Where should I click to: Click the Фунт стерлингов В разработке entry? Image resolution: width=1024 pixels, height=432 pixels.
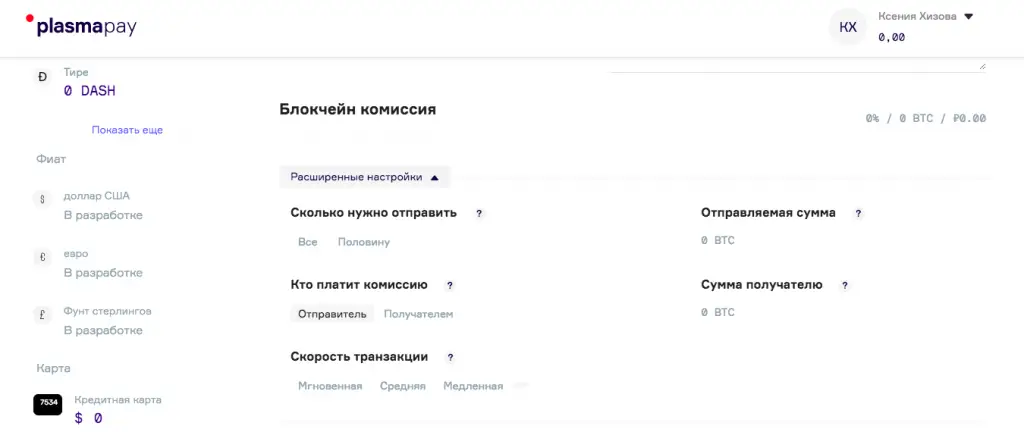pos(108,320)
